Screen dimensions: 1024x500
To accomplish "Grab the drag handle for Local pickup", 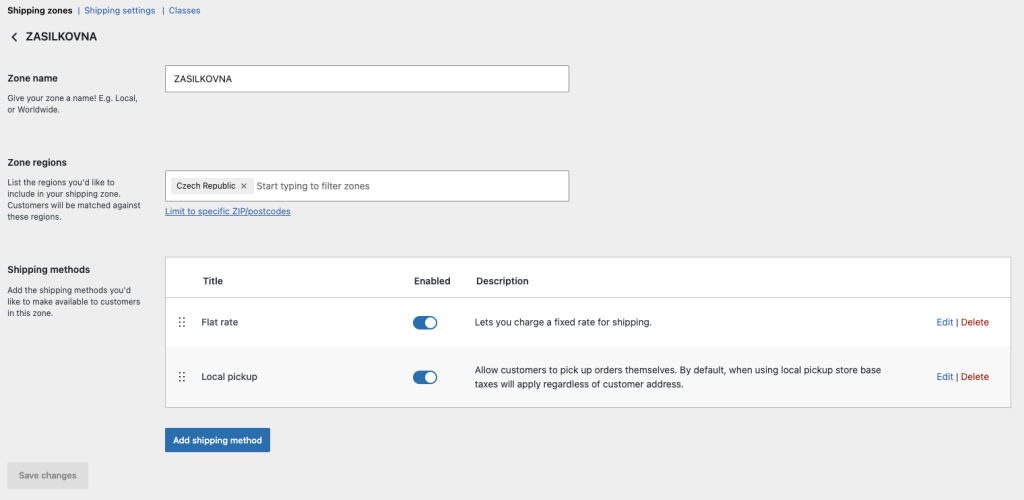I will pyautogui.click(x=182, y=377).
